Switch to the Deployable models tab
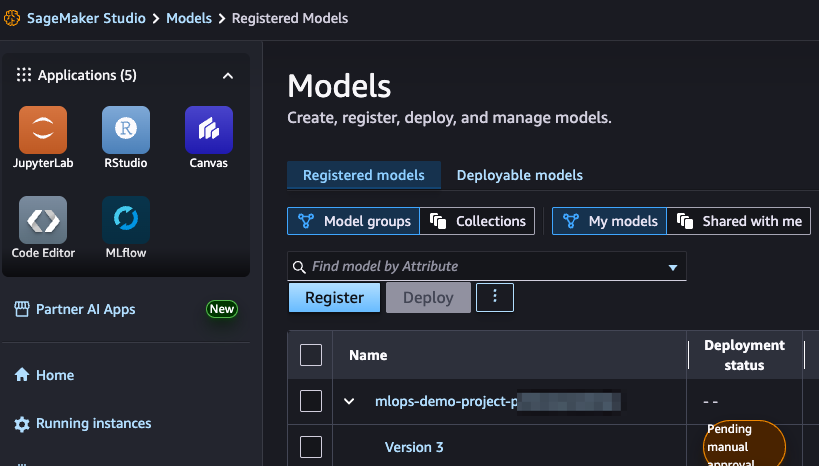 click(520, 175)
